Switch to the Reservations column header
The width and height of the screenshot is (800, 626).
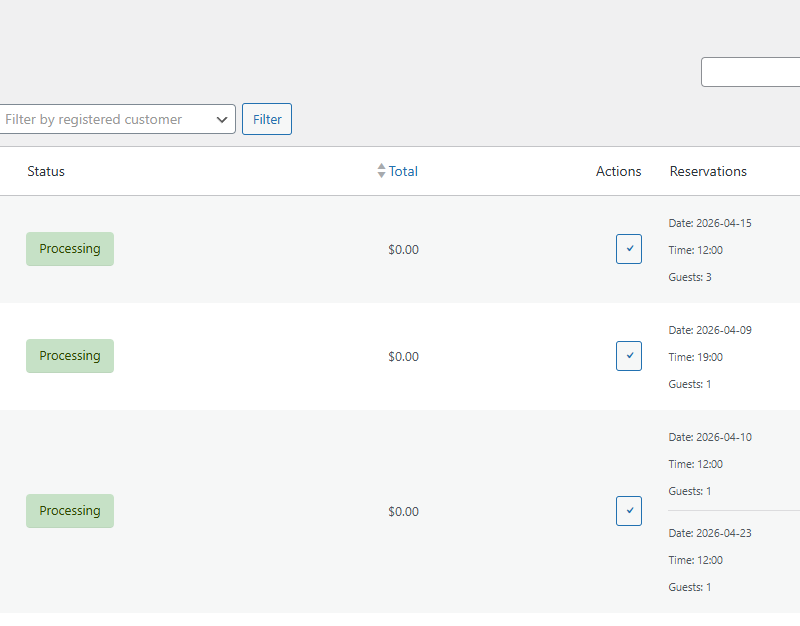(x=708, y=171)
